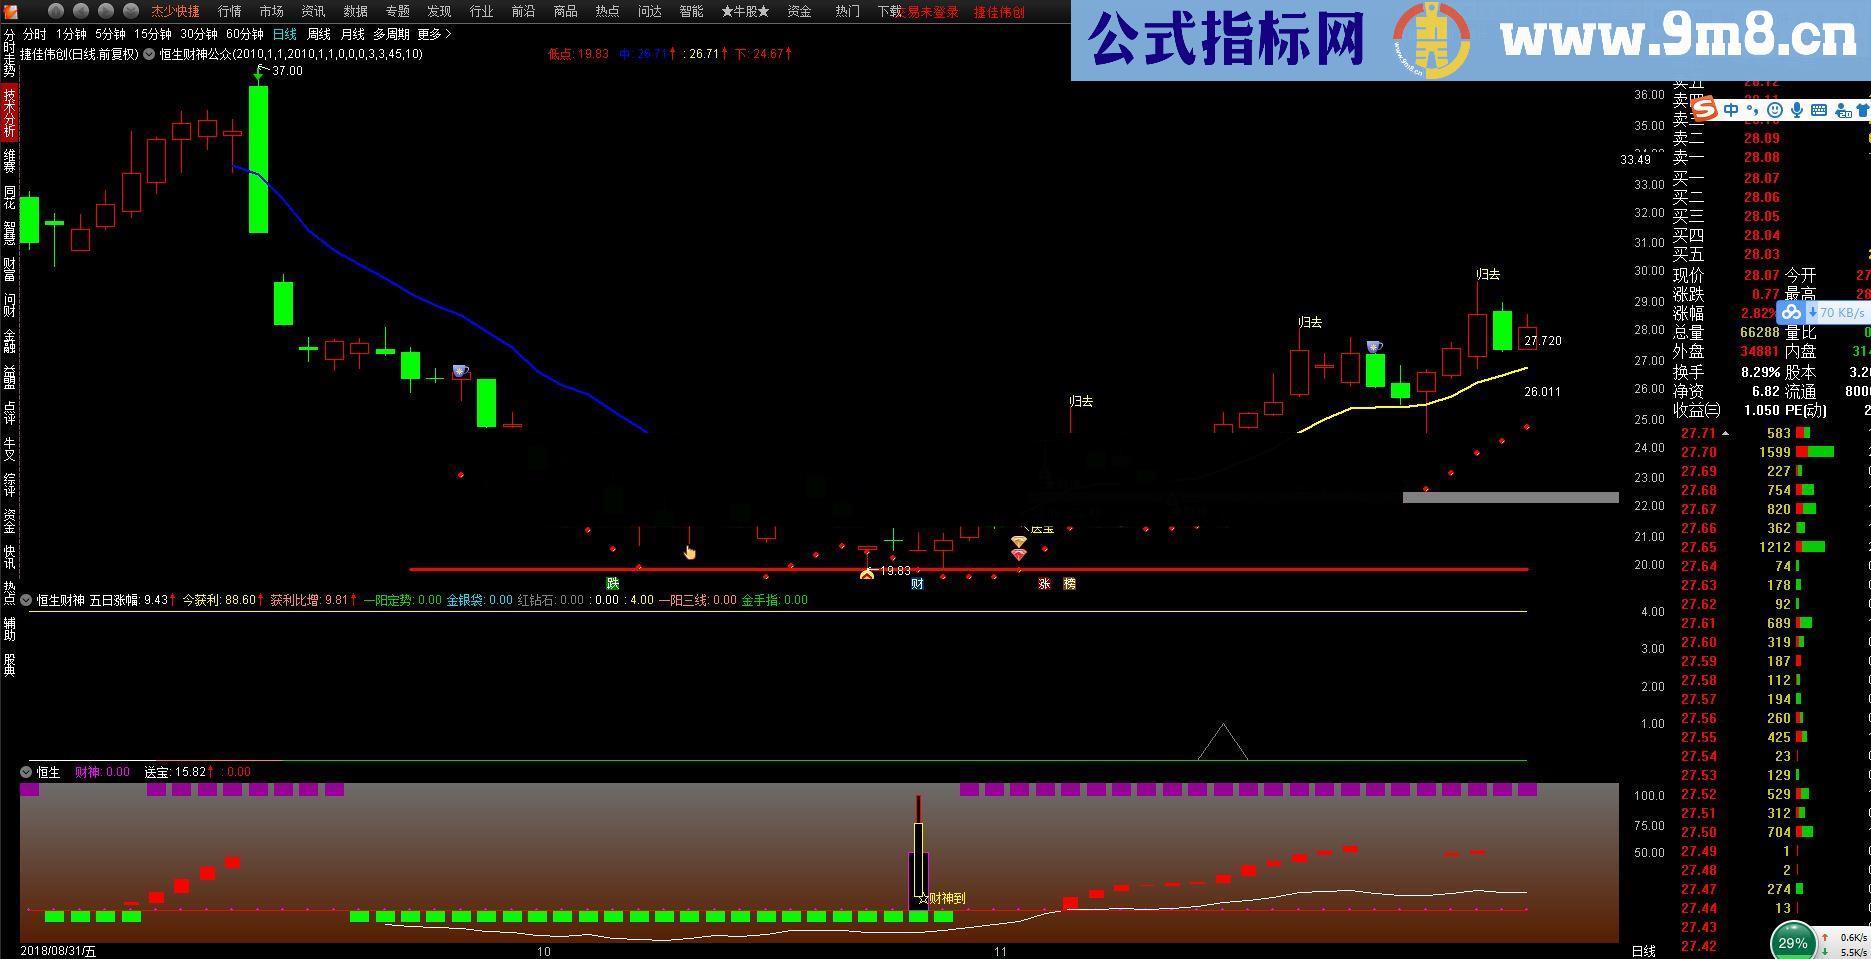Click the Baidu cloud download speed widget

1824,313
